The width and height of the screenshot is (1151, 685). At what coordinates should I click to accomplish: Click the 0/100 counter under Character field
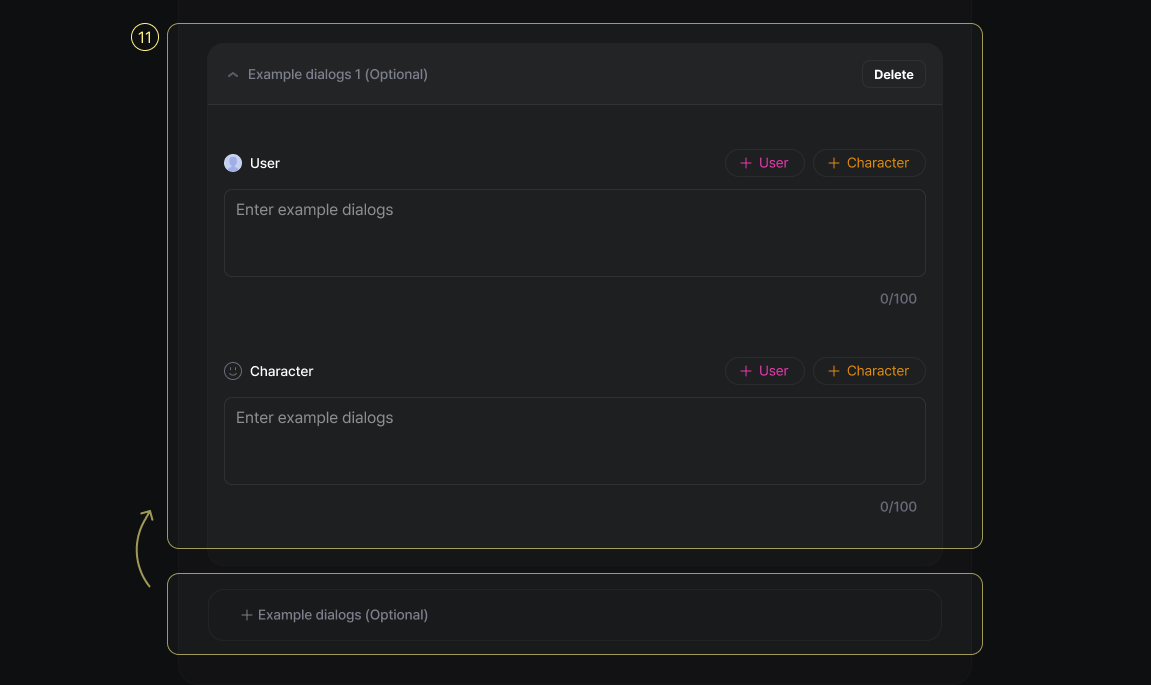pos(897,507)
